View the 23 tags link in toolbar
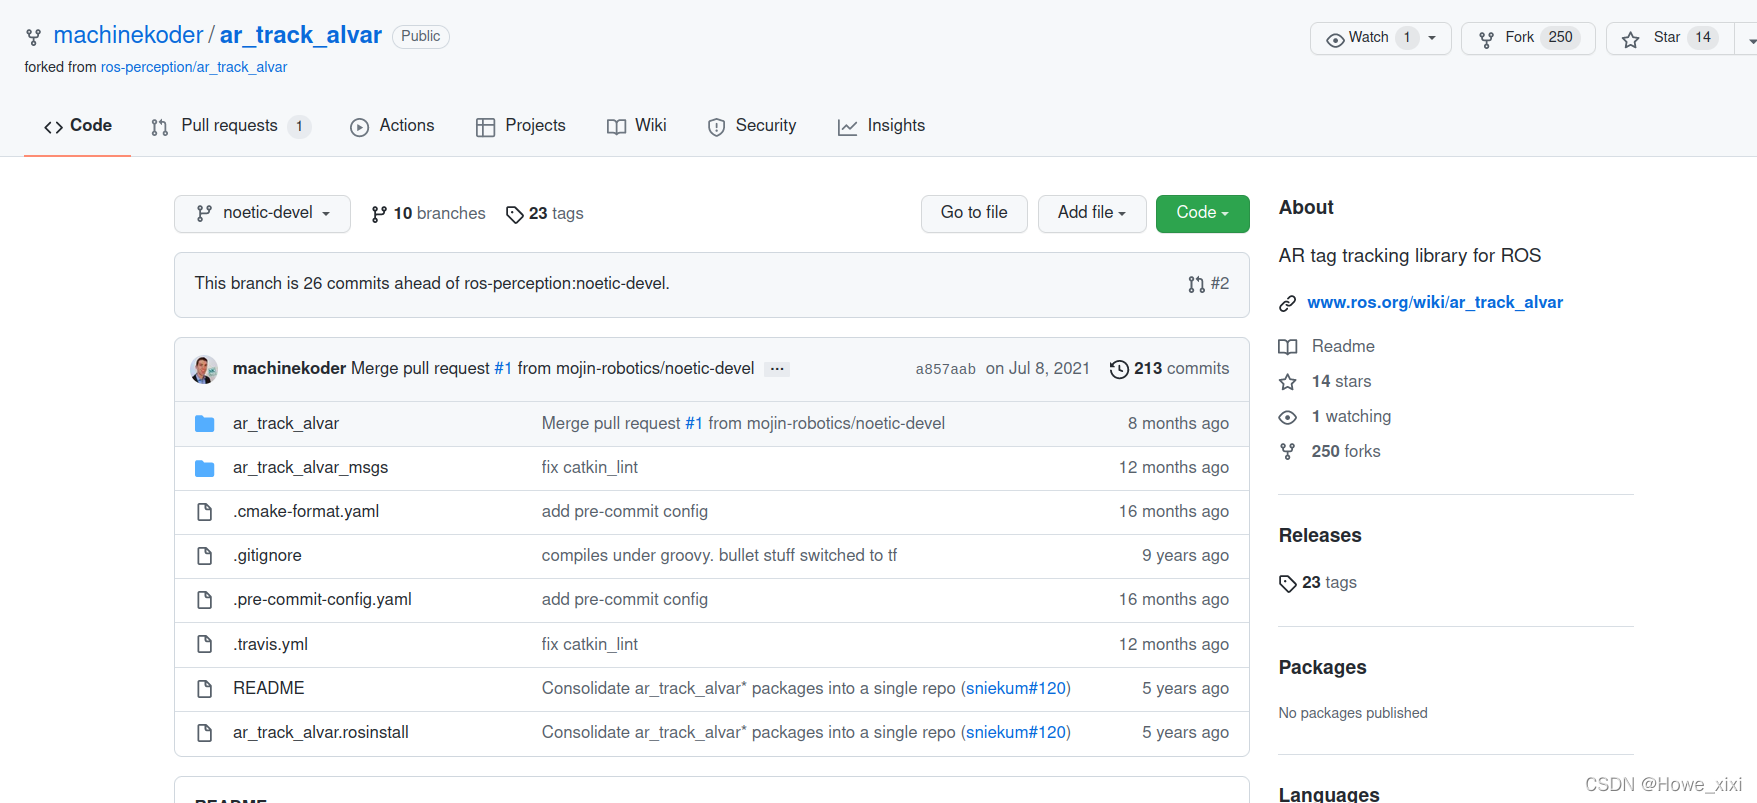Image resolution: width=1757 pixels, height=803 pixels. (545, 214)
